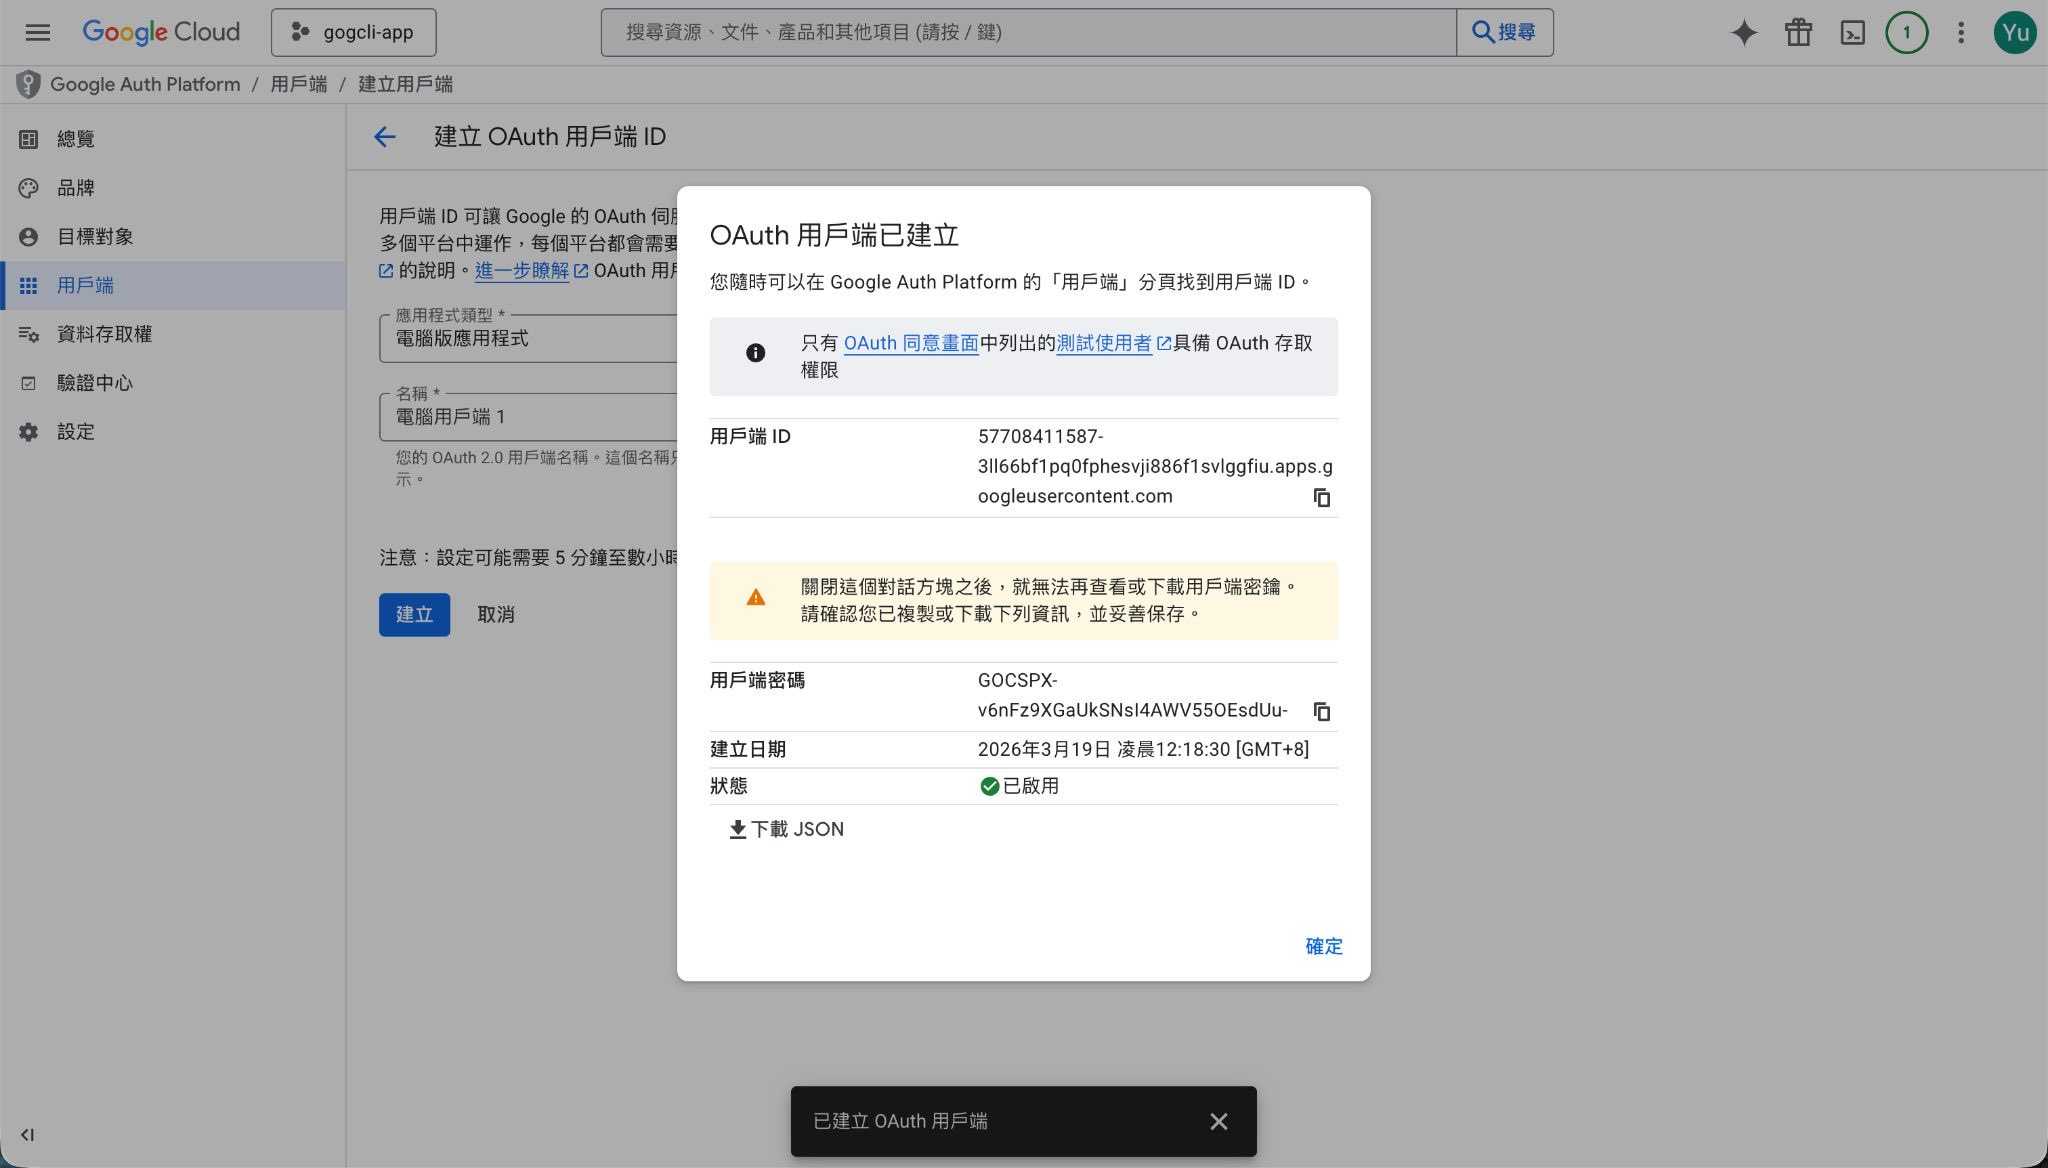Open the notifications badge showing 1
This screenshot has width=2048, height=1168.
pyautogui.click(x=1906, y=33)
